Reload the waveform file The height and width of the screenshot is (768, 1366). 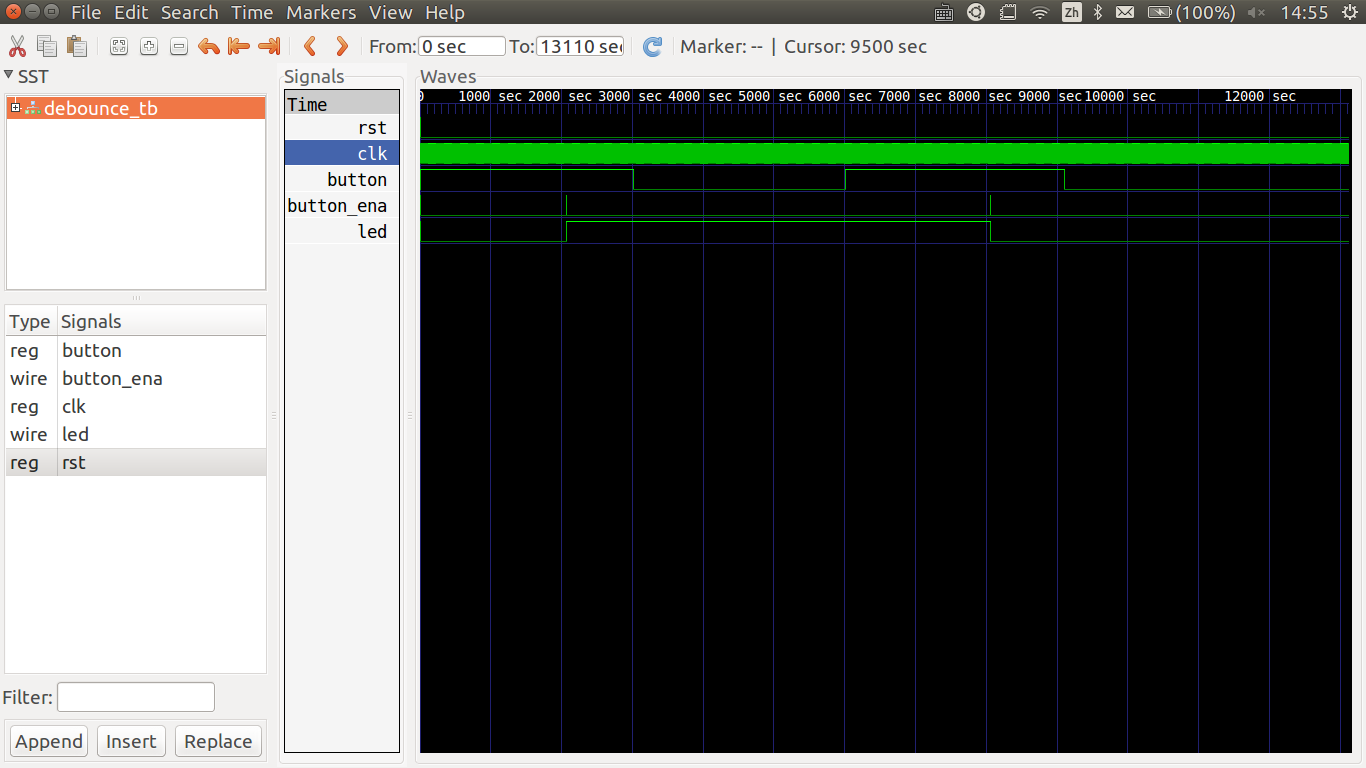(x=652, y=46)
